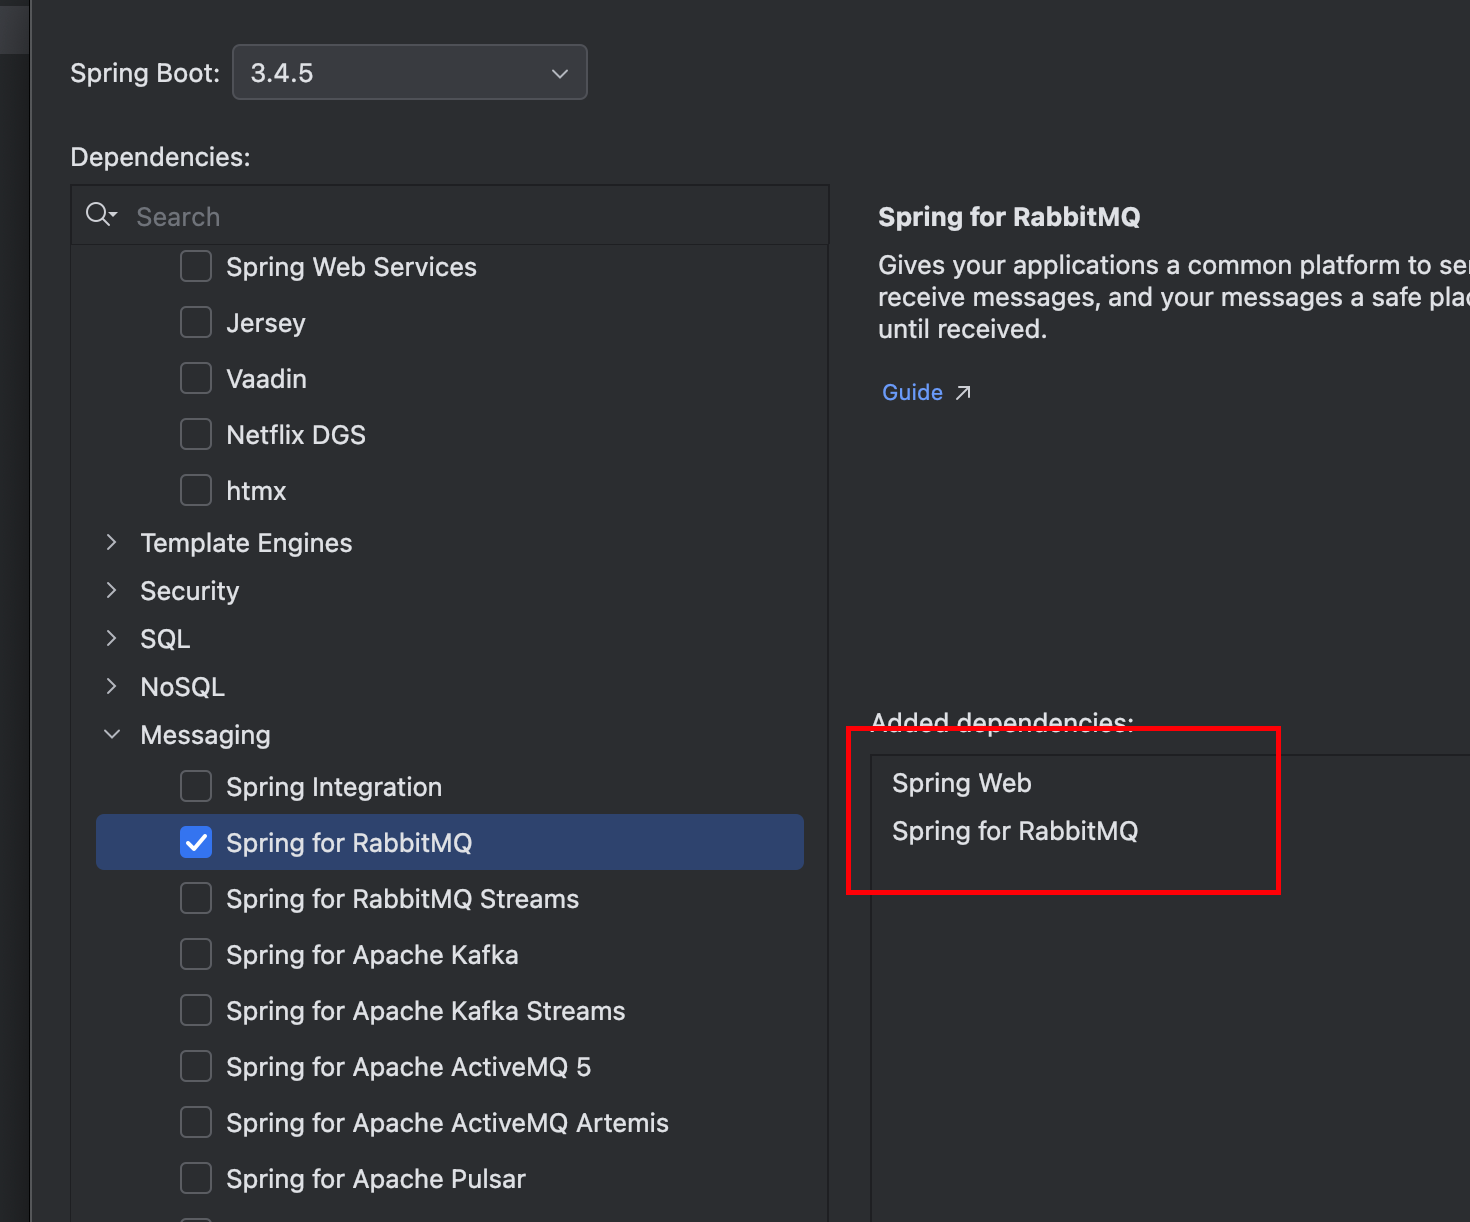Click the search magnifier icon
The height and width of the screenshot is (1222, 1470).
click(x=101, y=214)
